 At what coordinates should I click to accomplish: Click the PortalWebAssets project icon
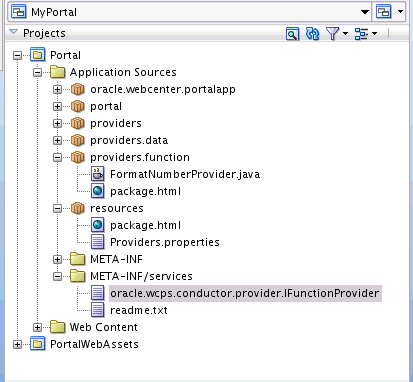click(x=38, y=344)
